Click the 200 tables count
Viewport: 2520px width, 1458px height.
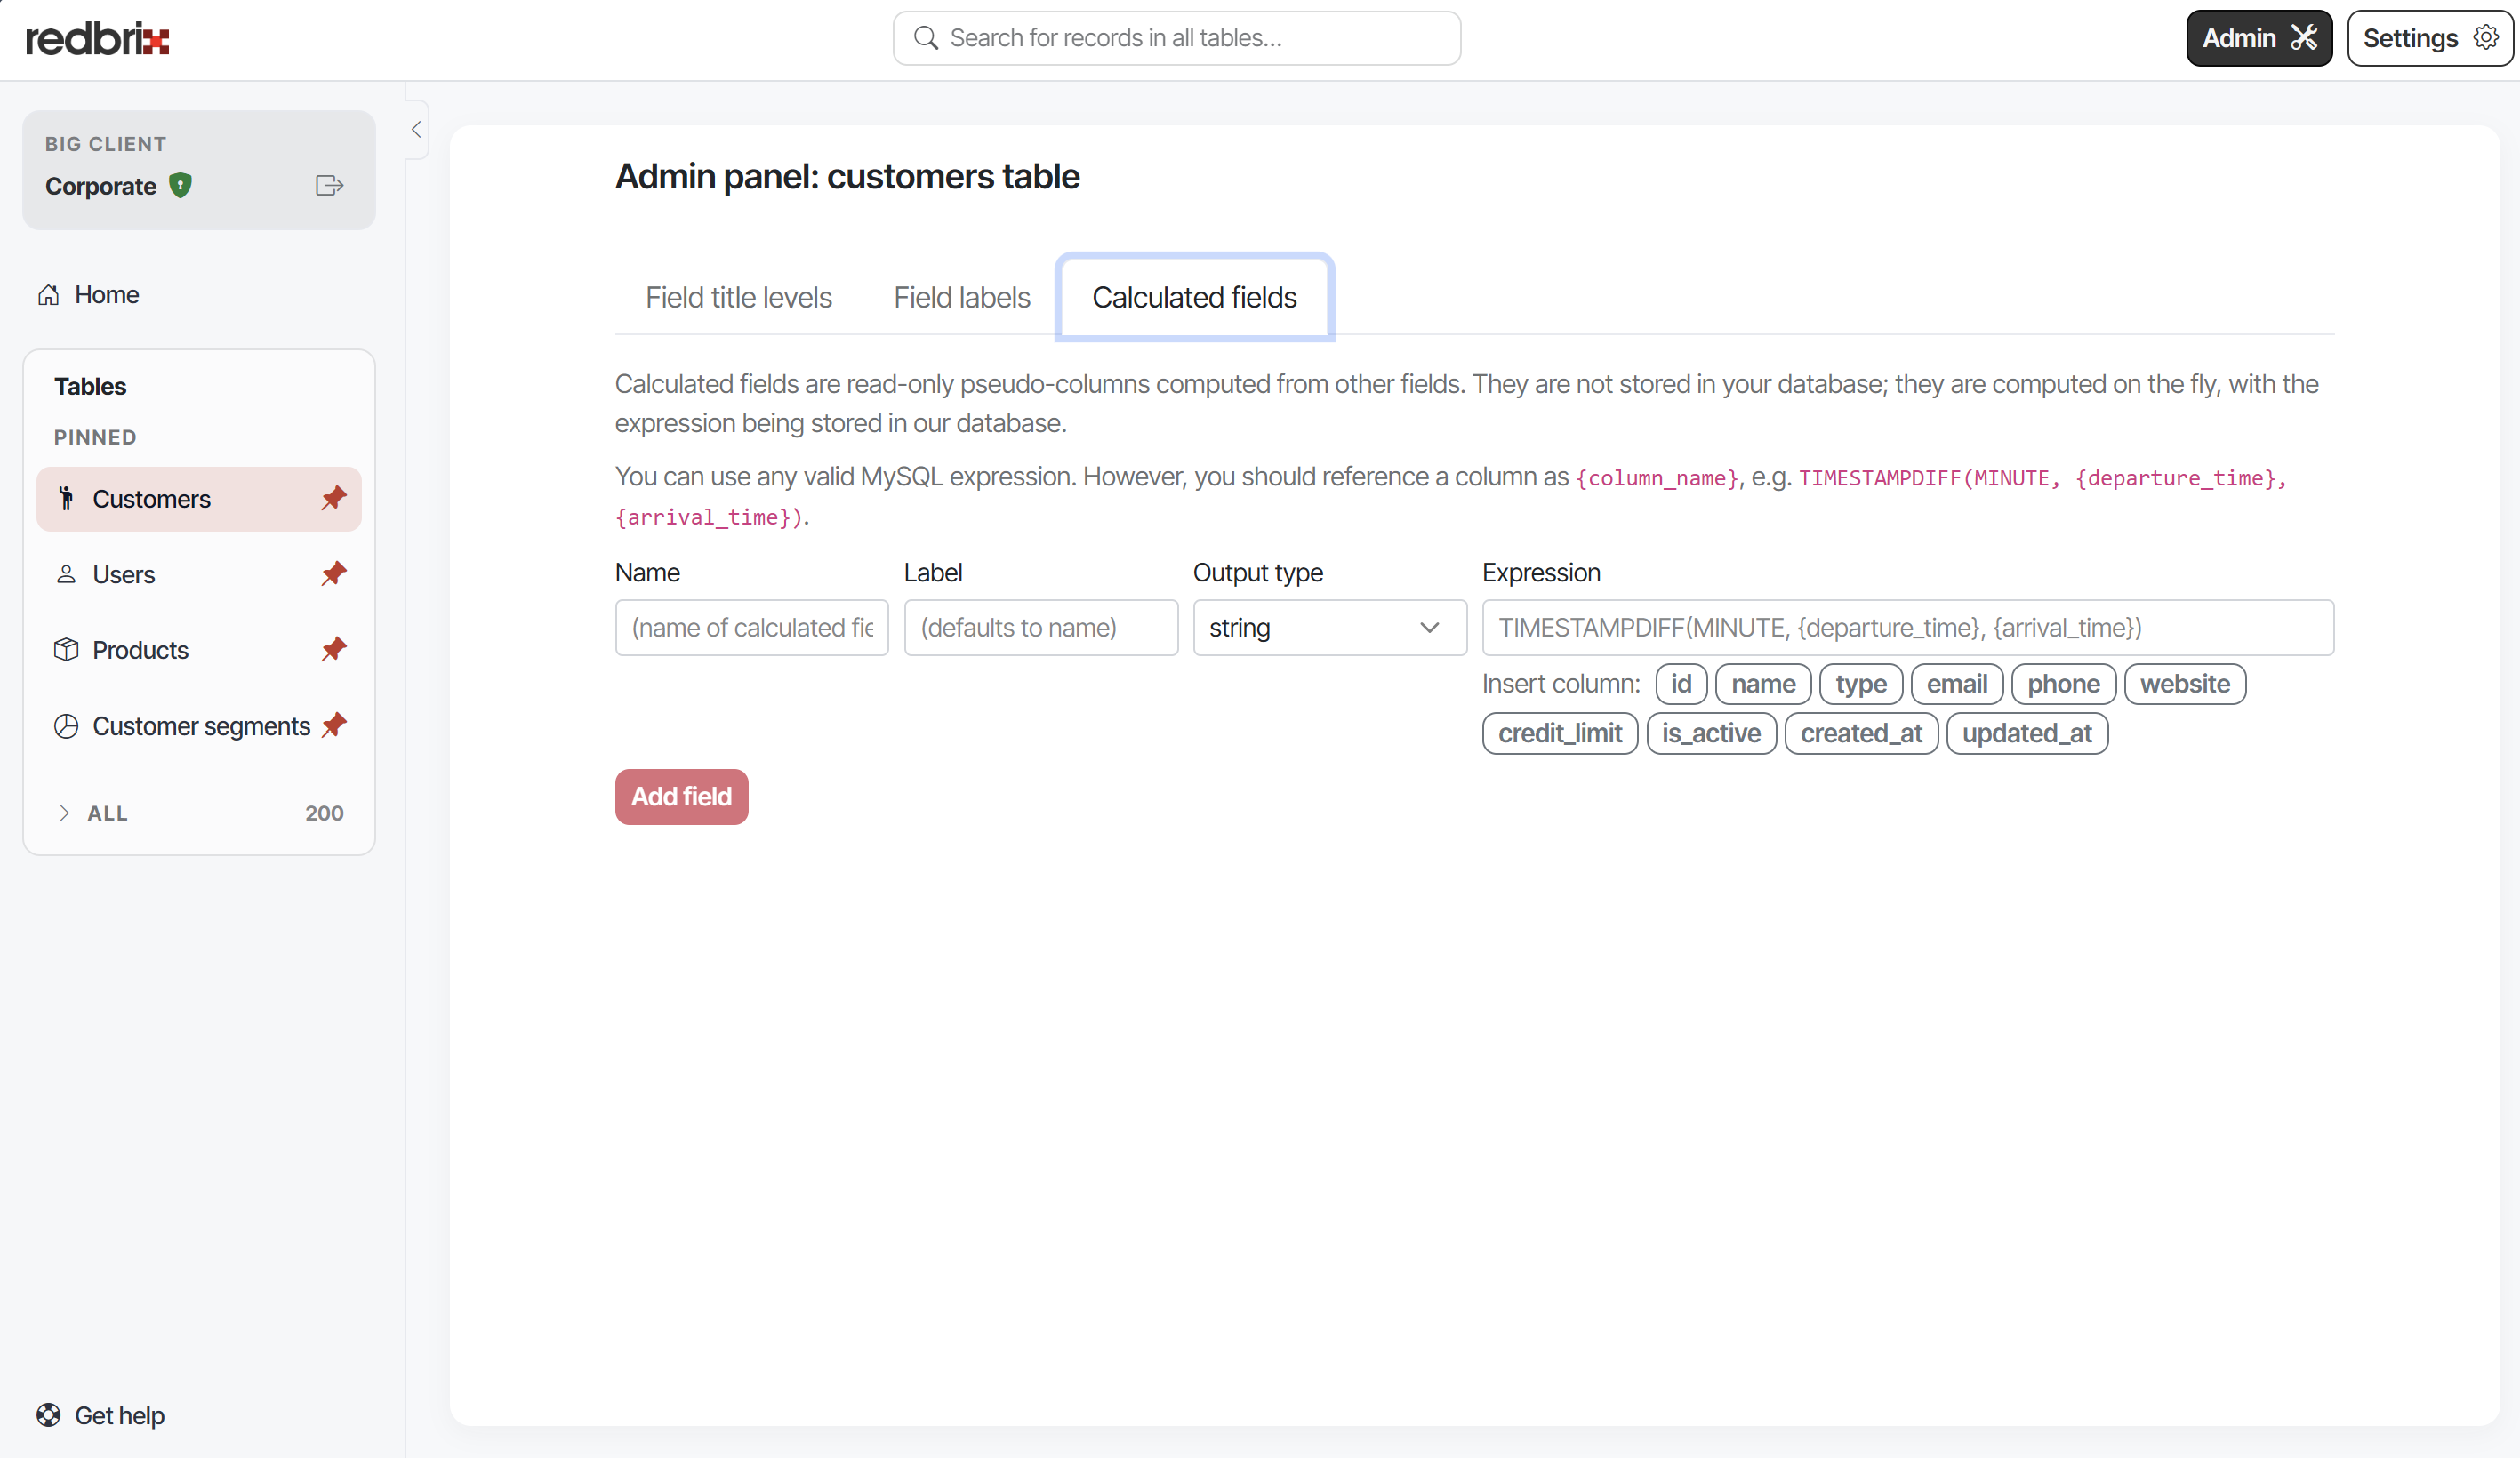pos(324,813)
